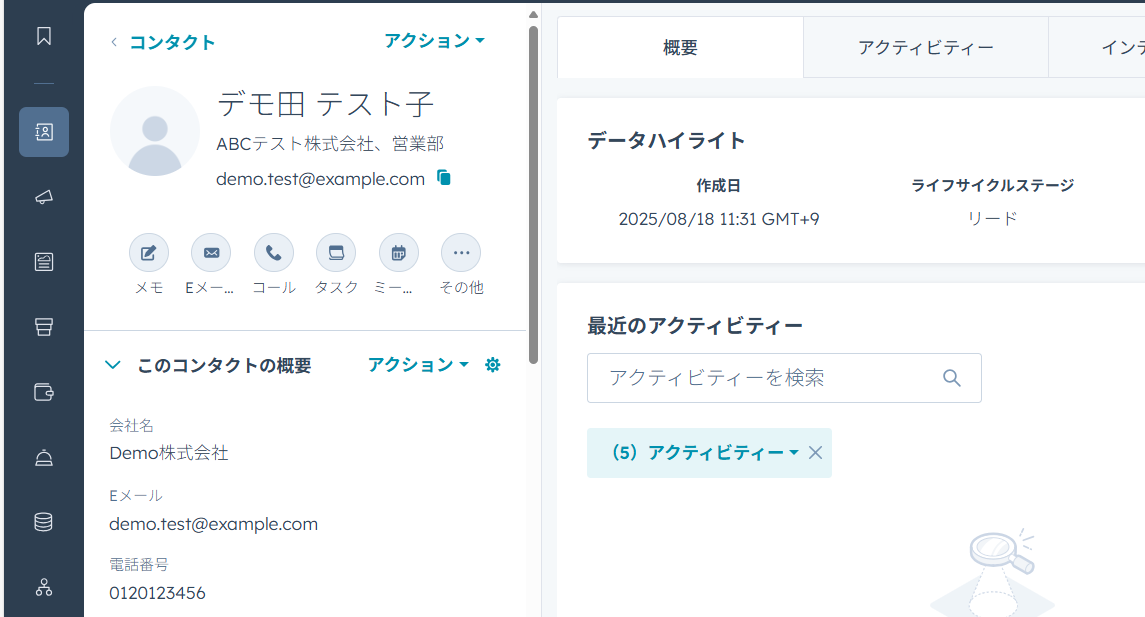The image size is (1145, 617).
Task: Open the (5) アクティビティー filter dropdown
Action: pyautogui.click(x=704, y=453)
